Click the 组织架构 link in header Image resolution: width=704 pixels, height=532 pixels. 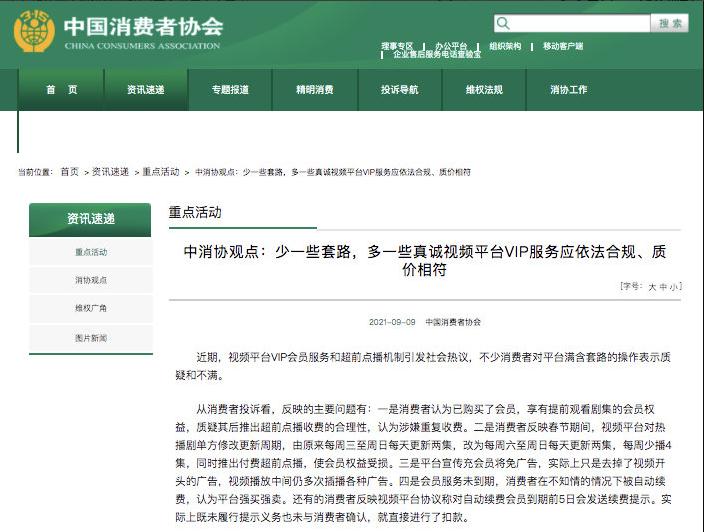(505, 46)
